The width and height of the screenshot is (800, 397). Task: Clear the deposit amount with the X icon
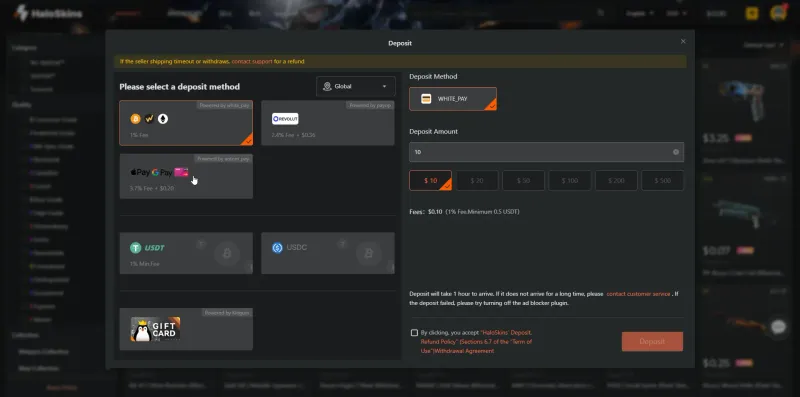(x=676, y=152)
